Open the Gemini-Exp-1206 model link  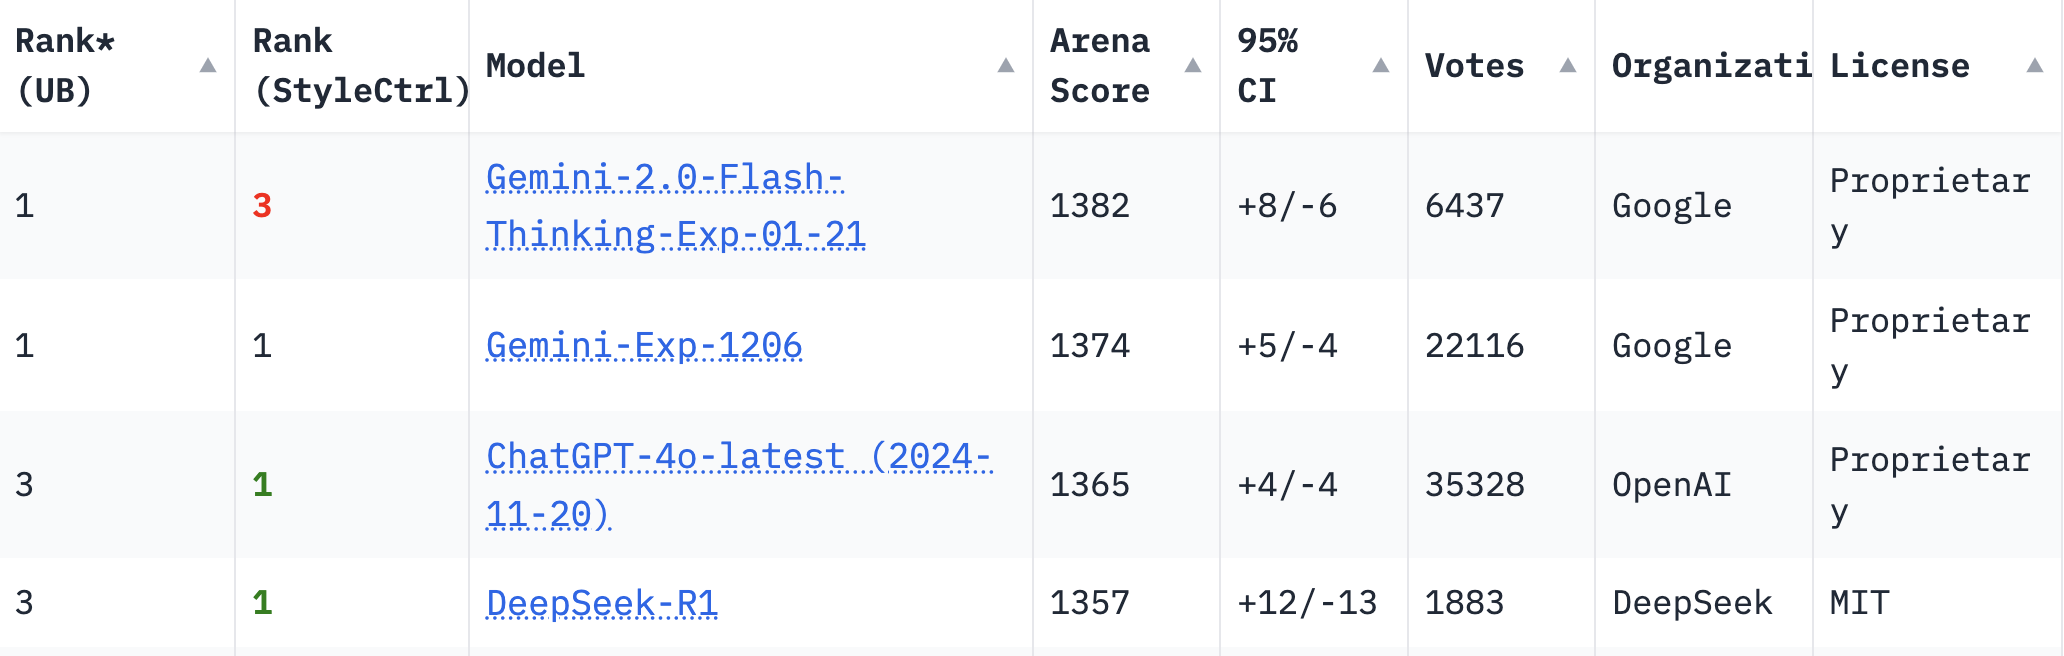pyautogui.click(x=644, y=346)
